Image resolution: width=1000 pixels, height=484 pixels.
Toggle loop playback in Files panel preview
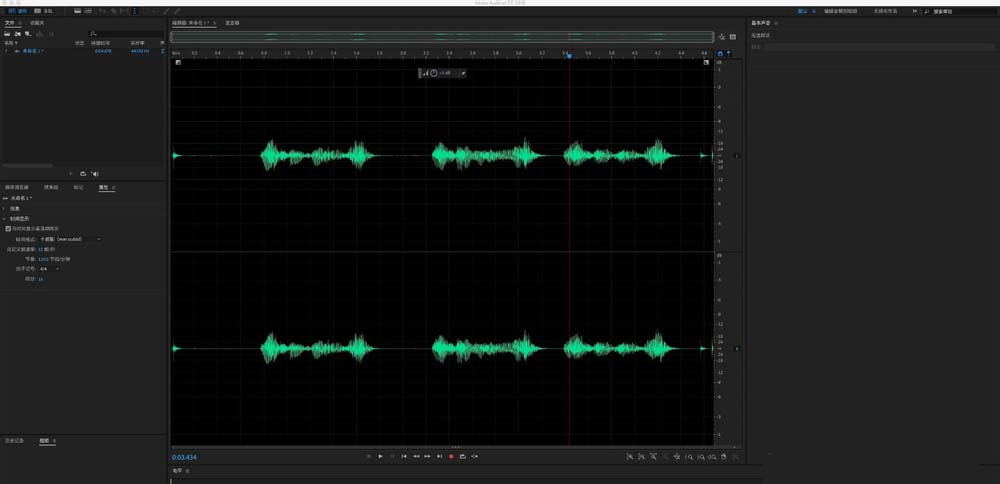tap(83, 173)
